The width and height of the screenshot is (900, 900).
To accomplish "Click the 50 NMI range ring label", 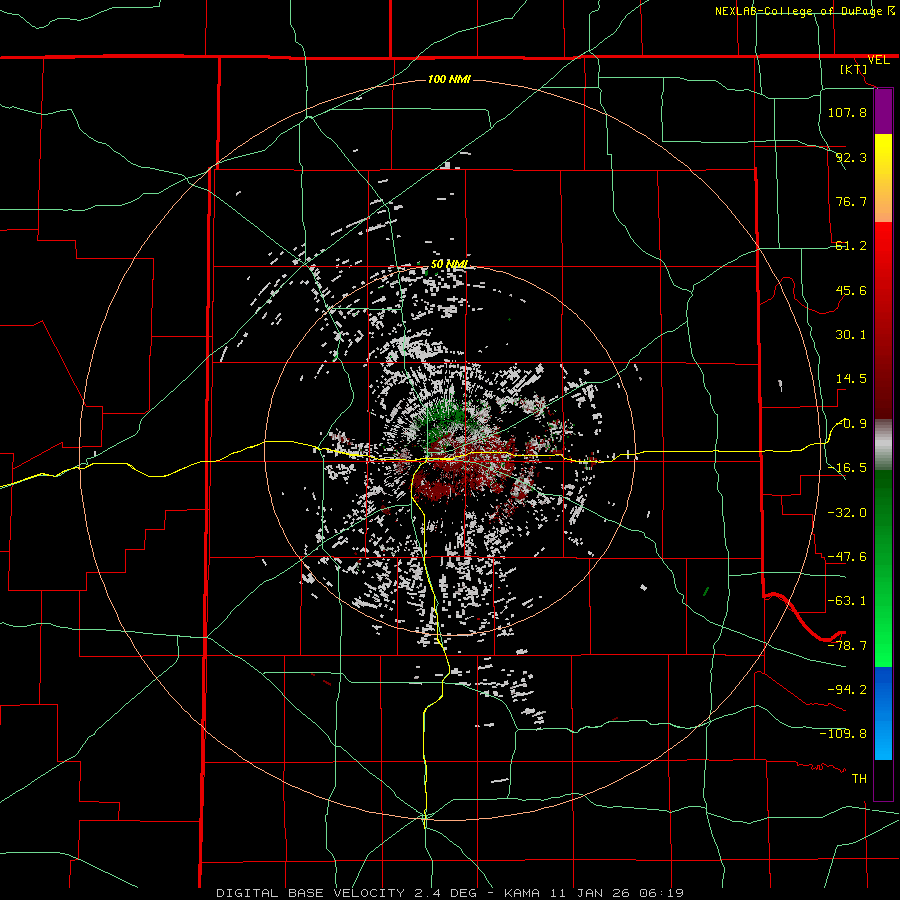I will coord(449,264).
